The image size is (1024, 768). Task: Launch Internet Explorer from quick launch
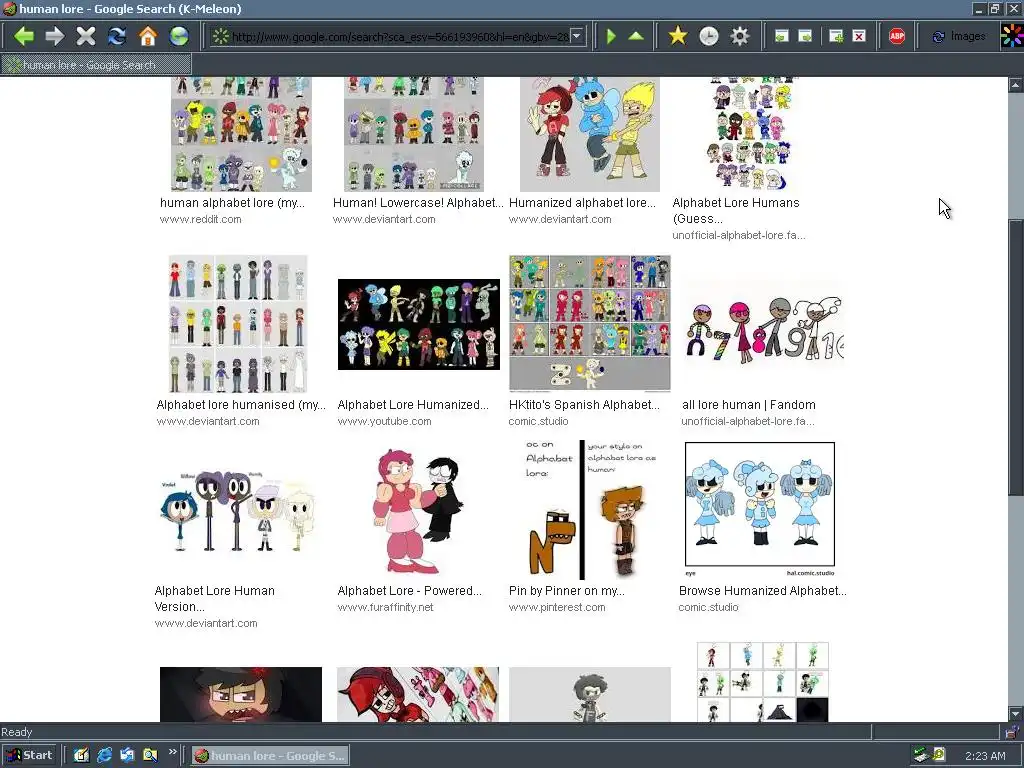point(104,756)
